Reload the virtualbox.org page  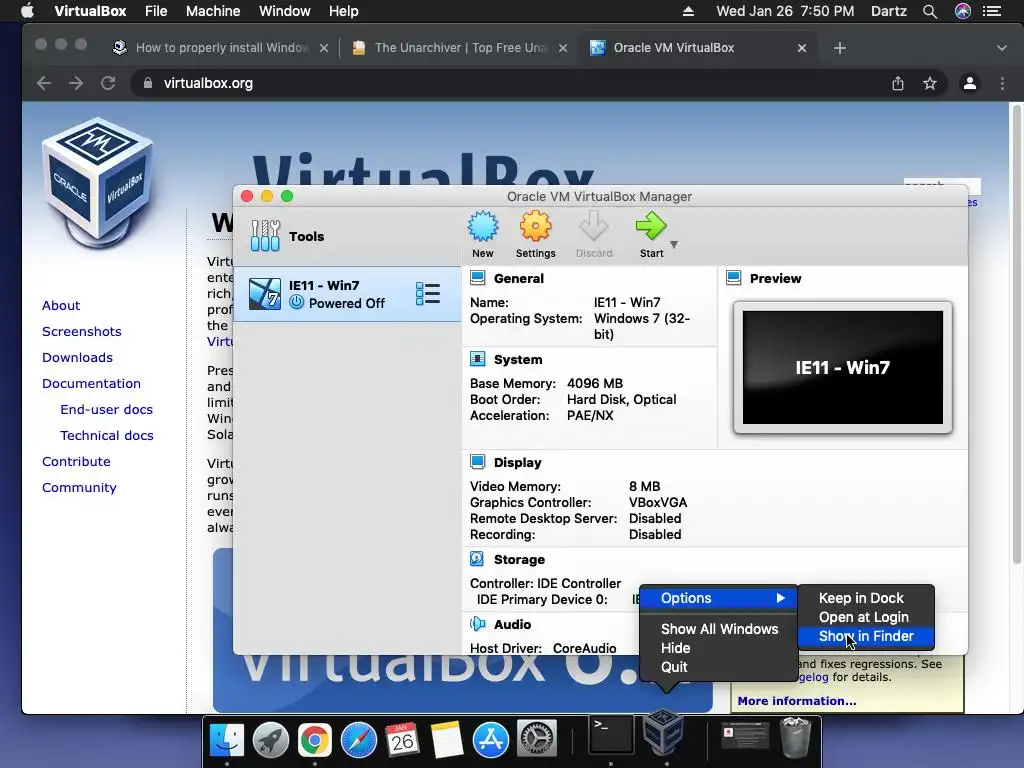tap(108, 83)
